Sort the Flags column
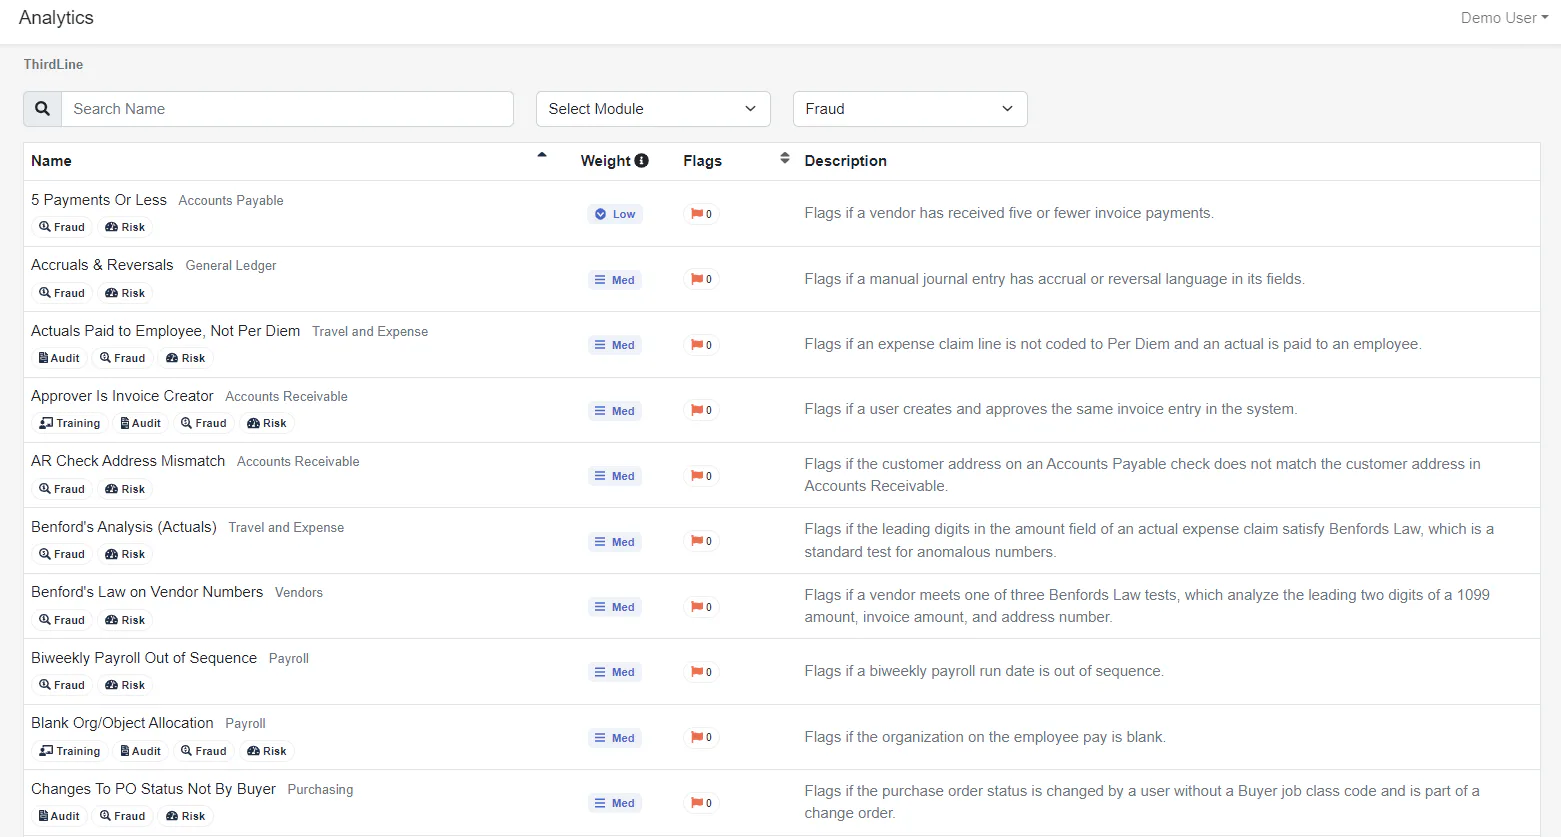Viewport: 1561px width, 837px height. pyautogui.click(x=785, y=158)
